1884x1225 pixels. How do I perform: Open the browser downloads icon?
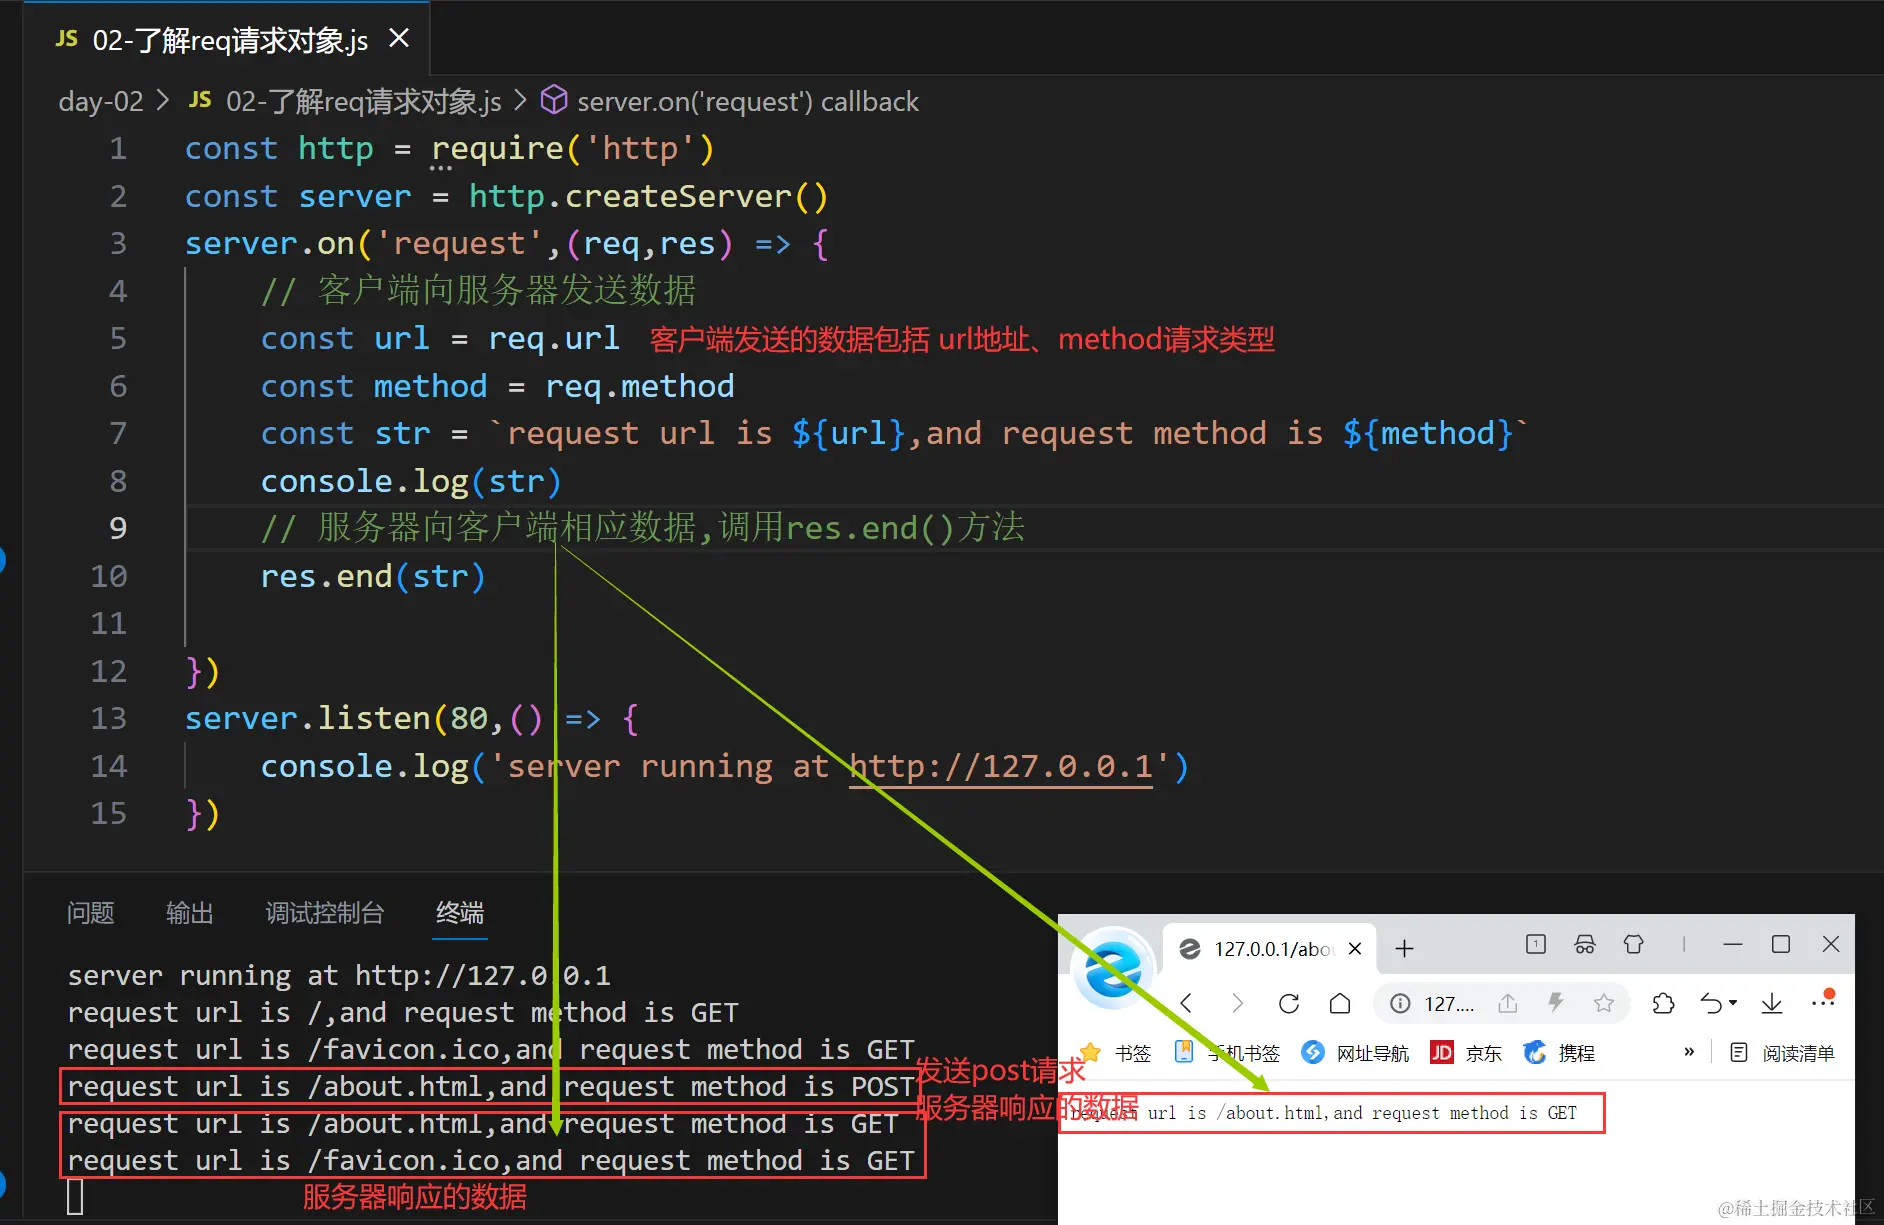[1772, 1003]
